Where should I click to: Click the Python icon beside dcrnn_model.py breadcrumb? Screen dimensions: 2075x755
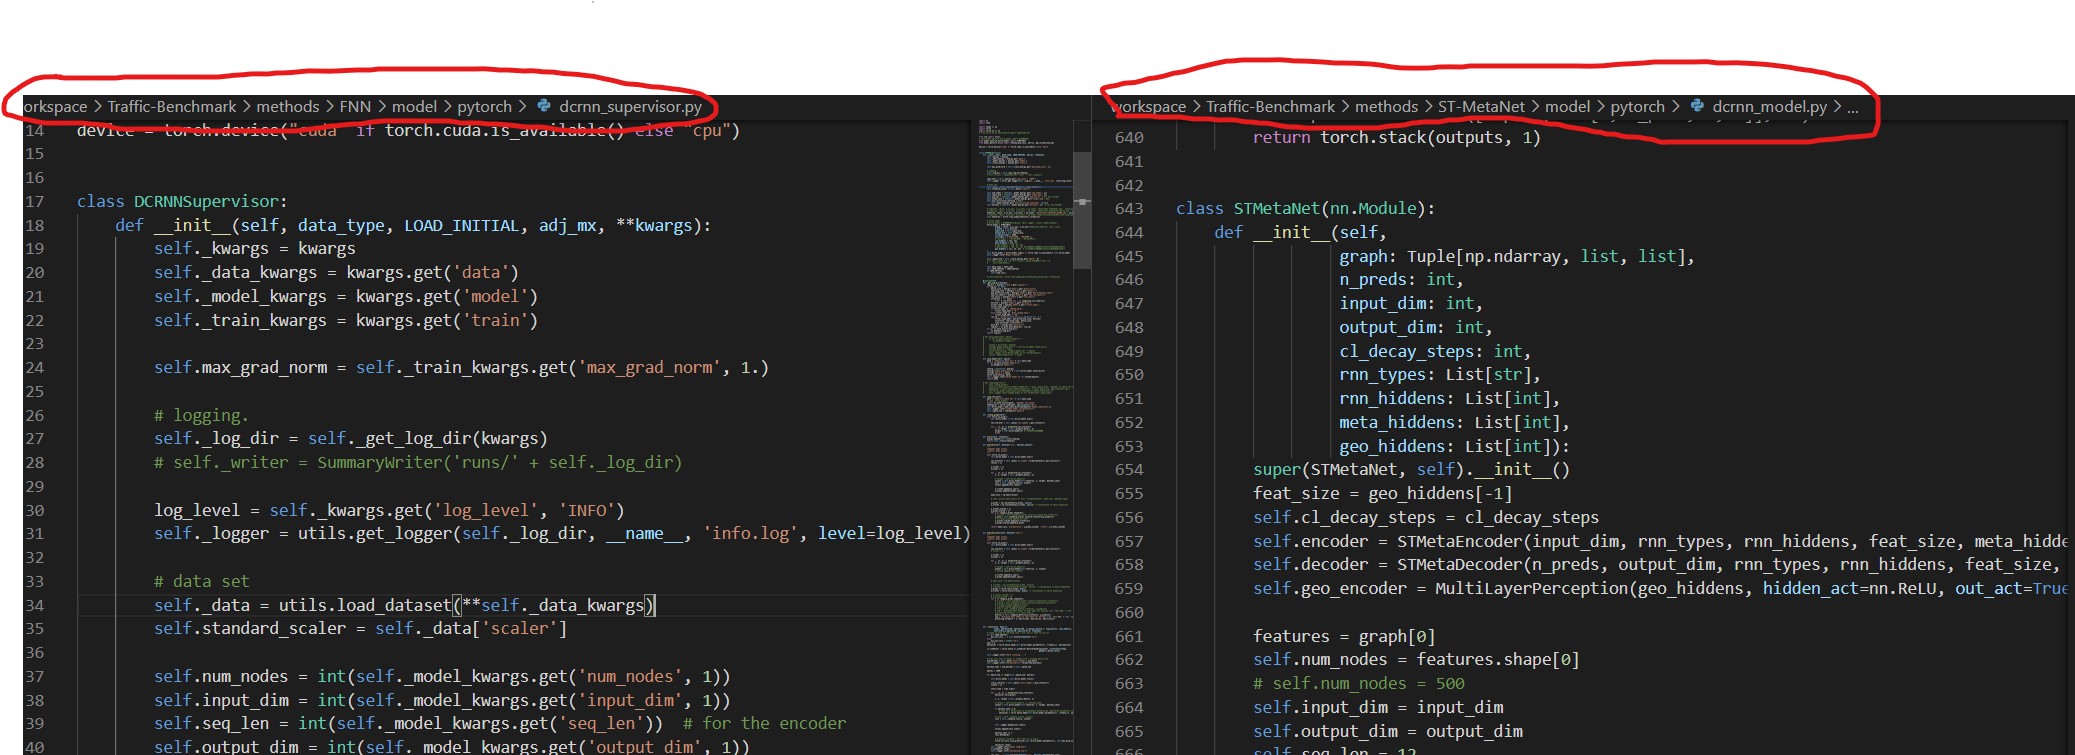coord(1697,105)
